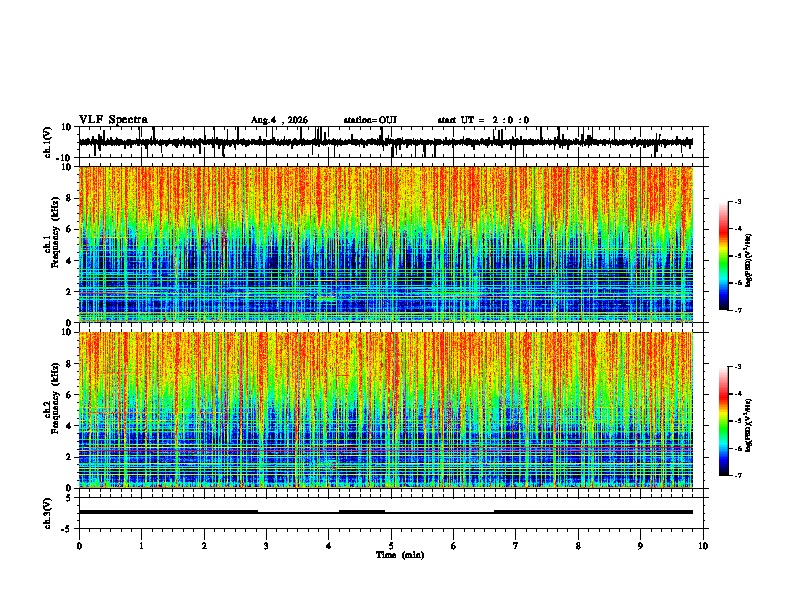Click the "2" kHz tick on ch.2 spectrogram
The width and height of the screenshot is (792, 612).
(x=69, y=457)
